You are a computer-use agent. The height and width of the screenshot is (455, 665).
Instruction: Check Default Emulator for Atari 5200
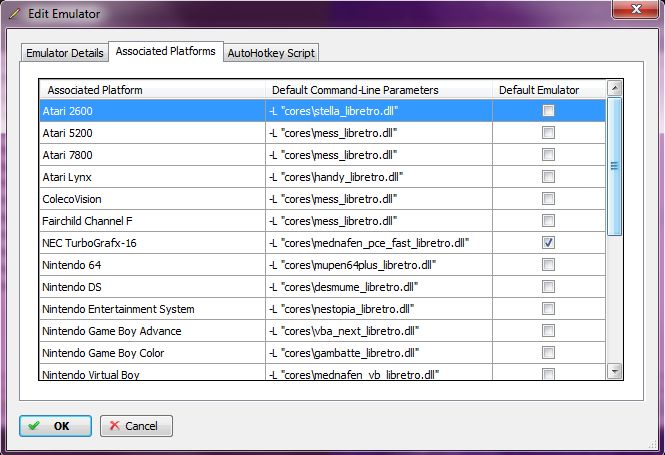pyautogui.click(x=548, y=133)
